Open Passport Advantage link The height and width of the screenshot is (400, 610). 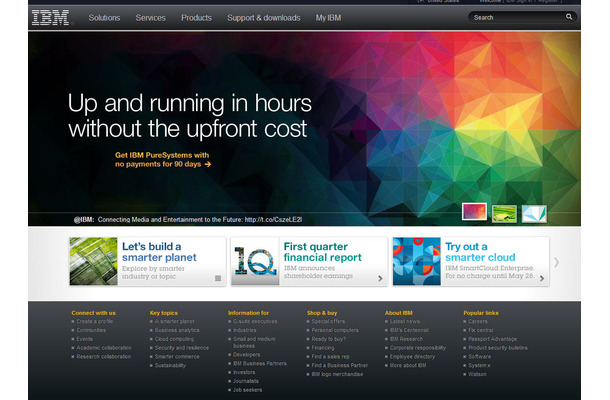(493, 339)
